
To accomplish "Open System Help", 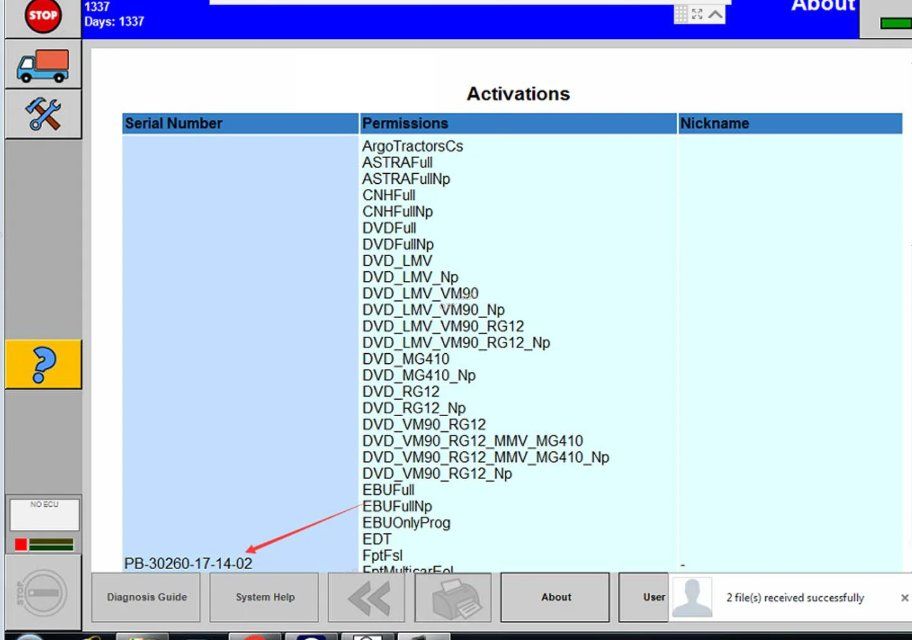I will (x=265, y=598).
